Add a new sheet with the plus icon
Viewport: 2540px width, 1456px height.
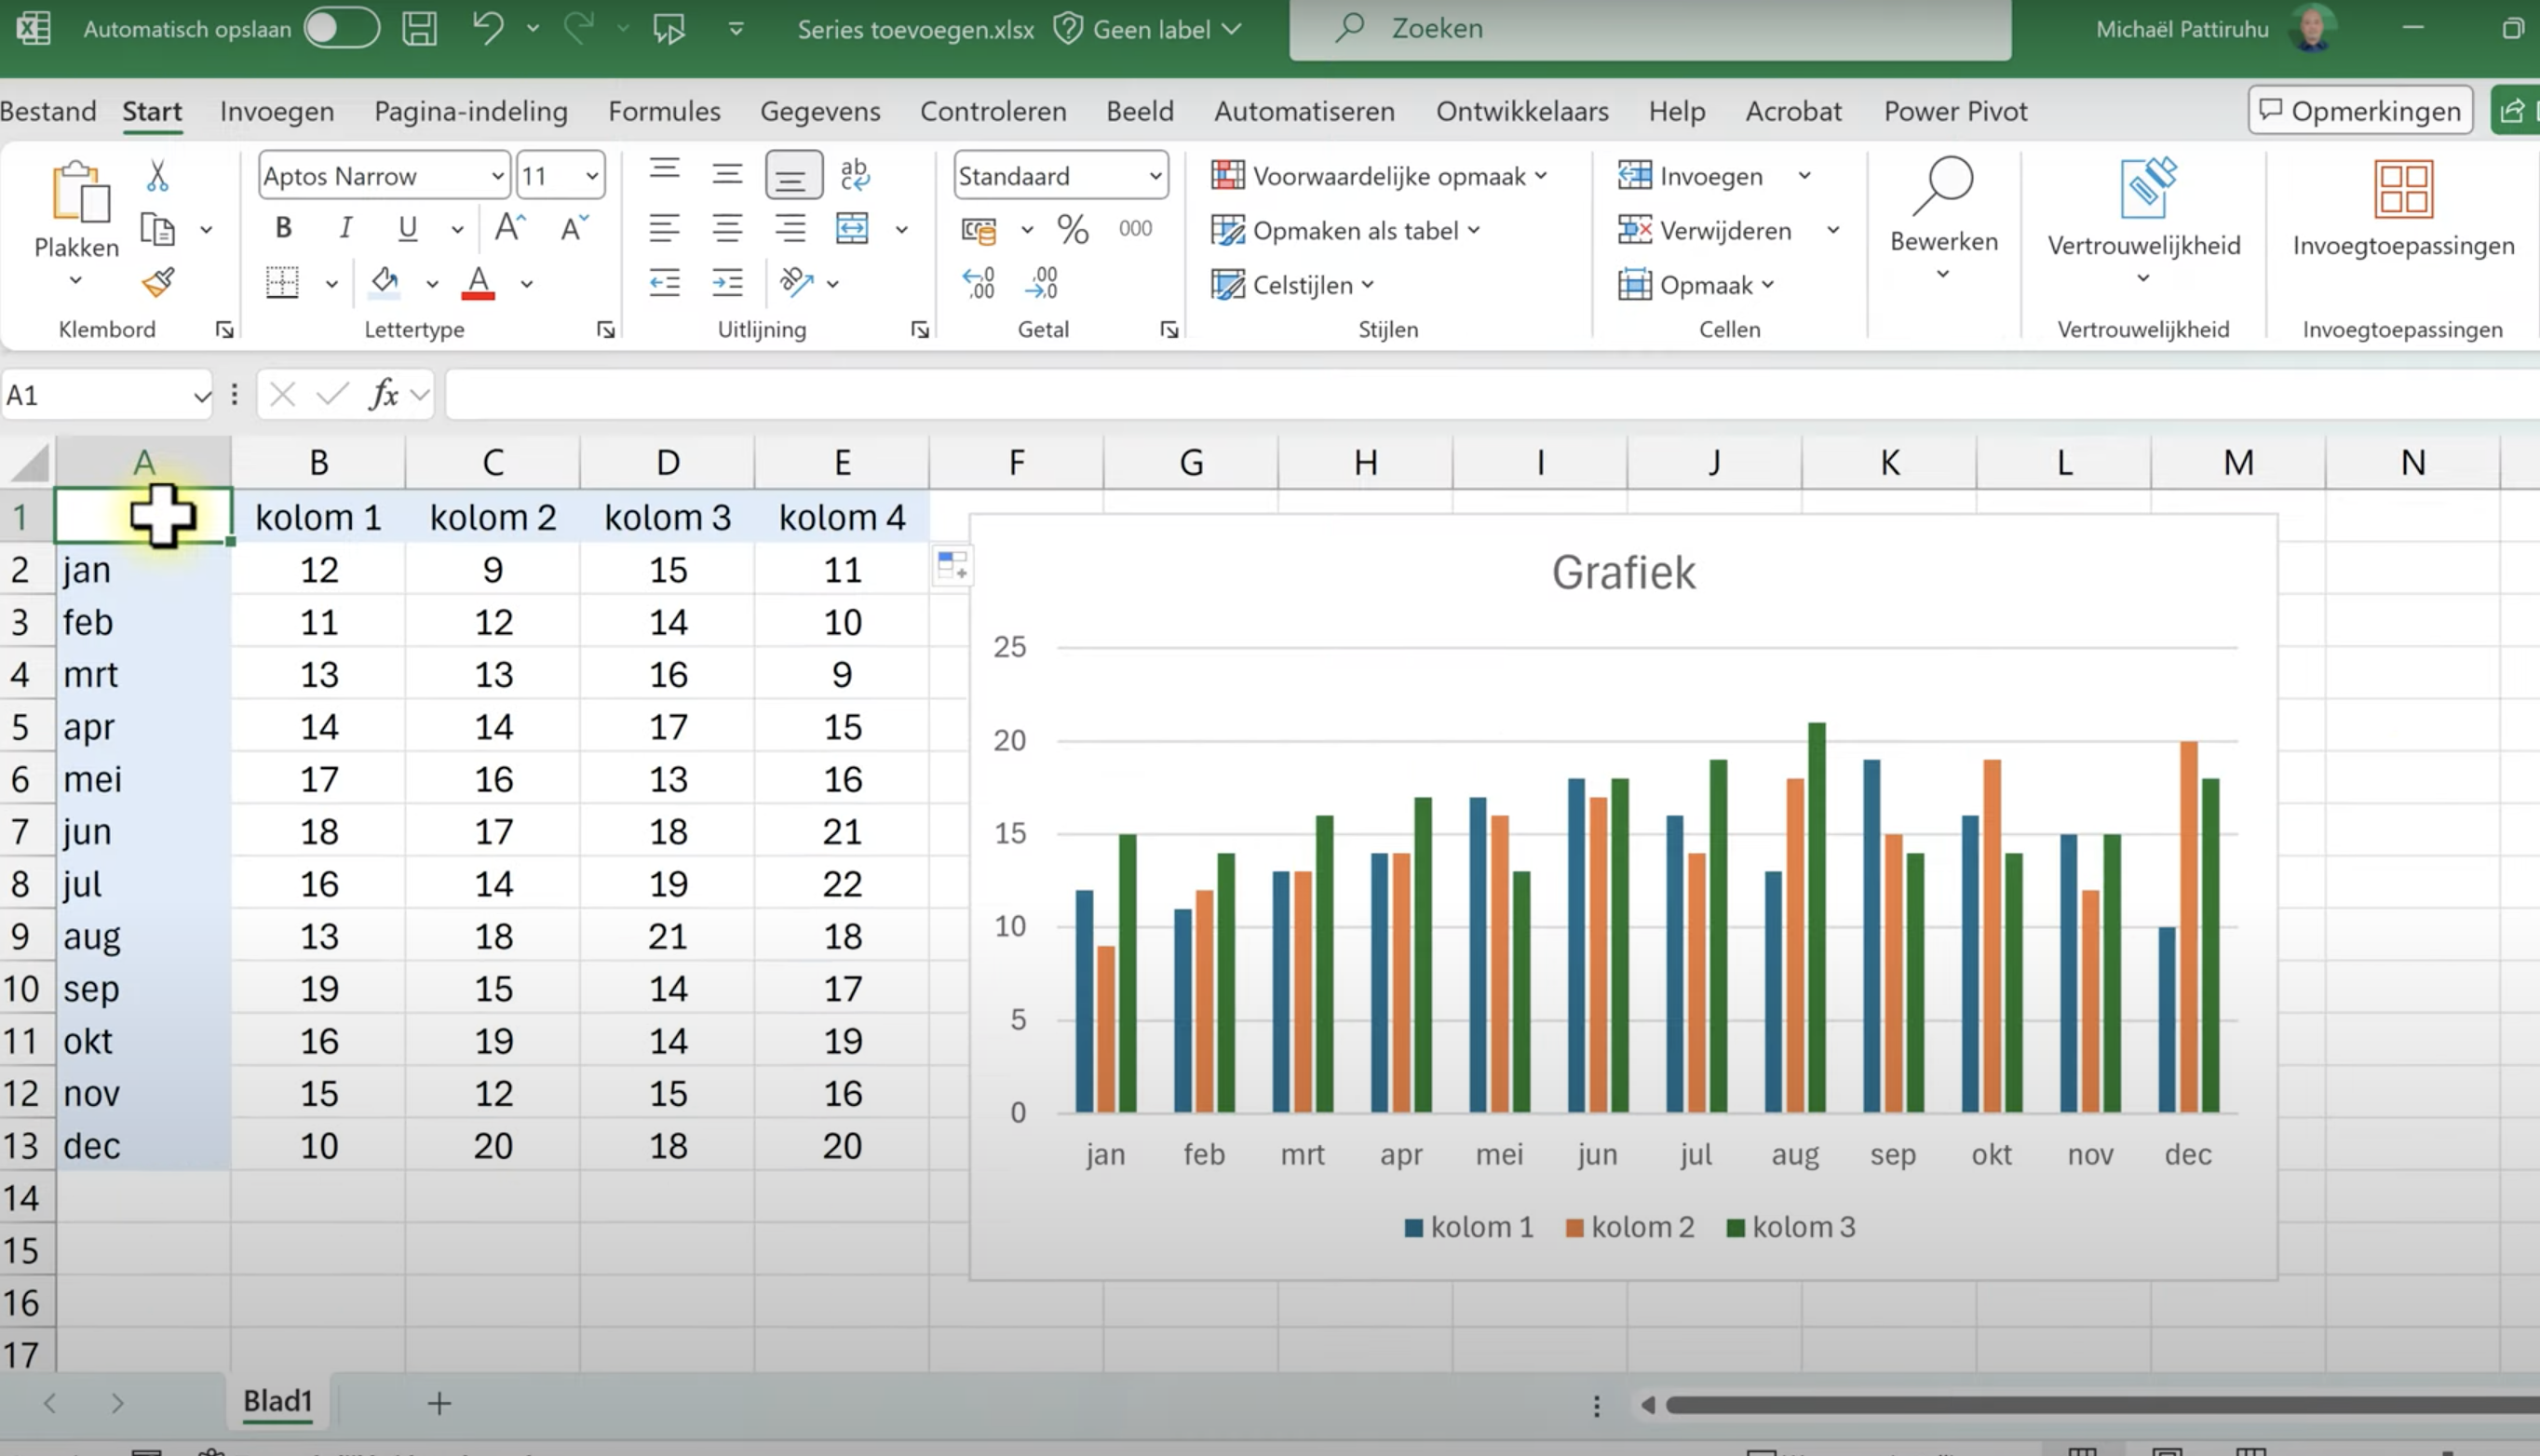(439, 1403)
